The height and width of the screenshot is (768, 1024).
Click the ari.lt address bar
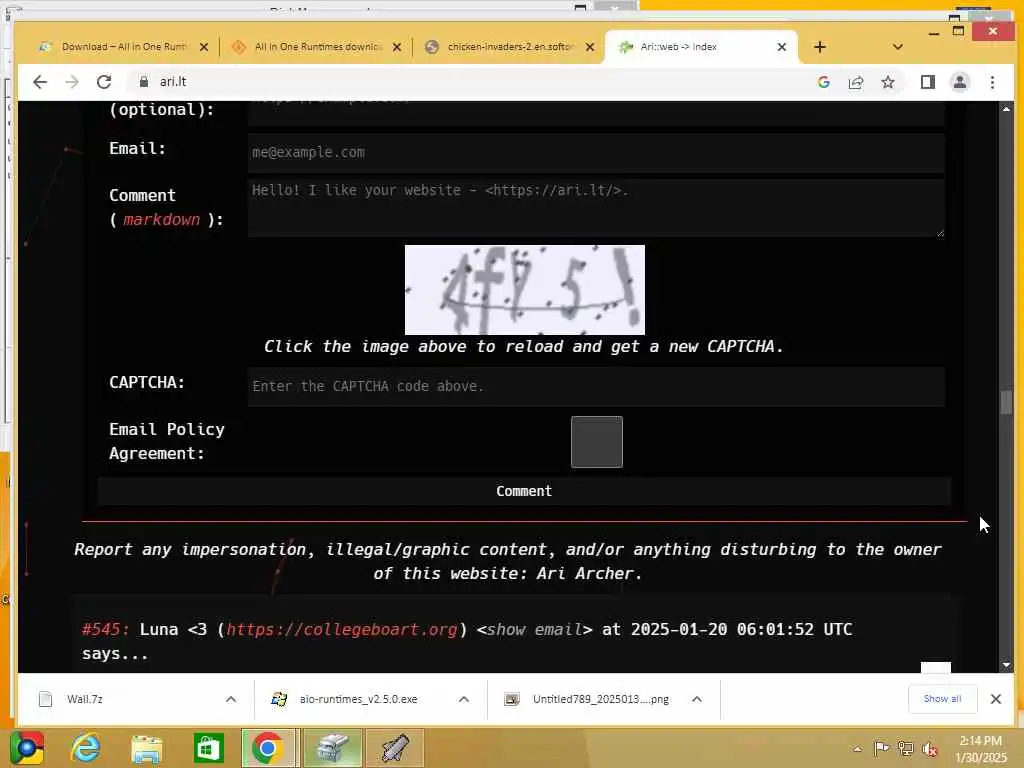coord(483,82)
